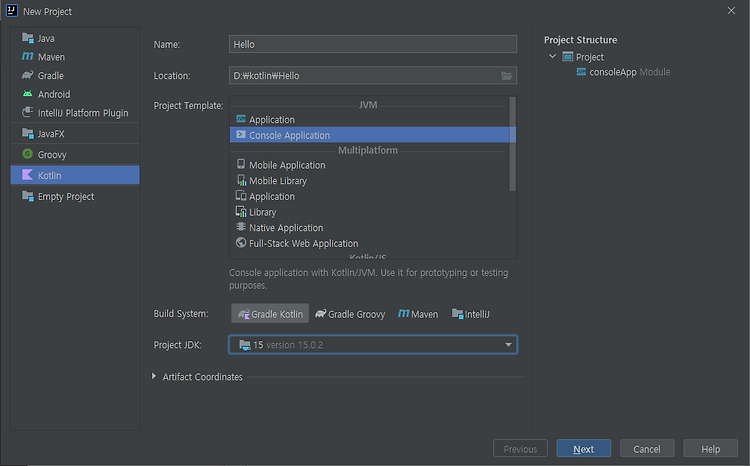Expand Artifact Coordinates section
750x466 pixels.
[154, 377]
